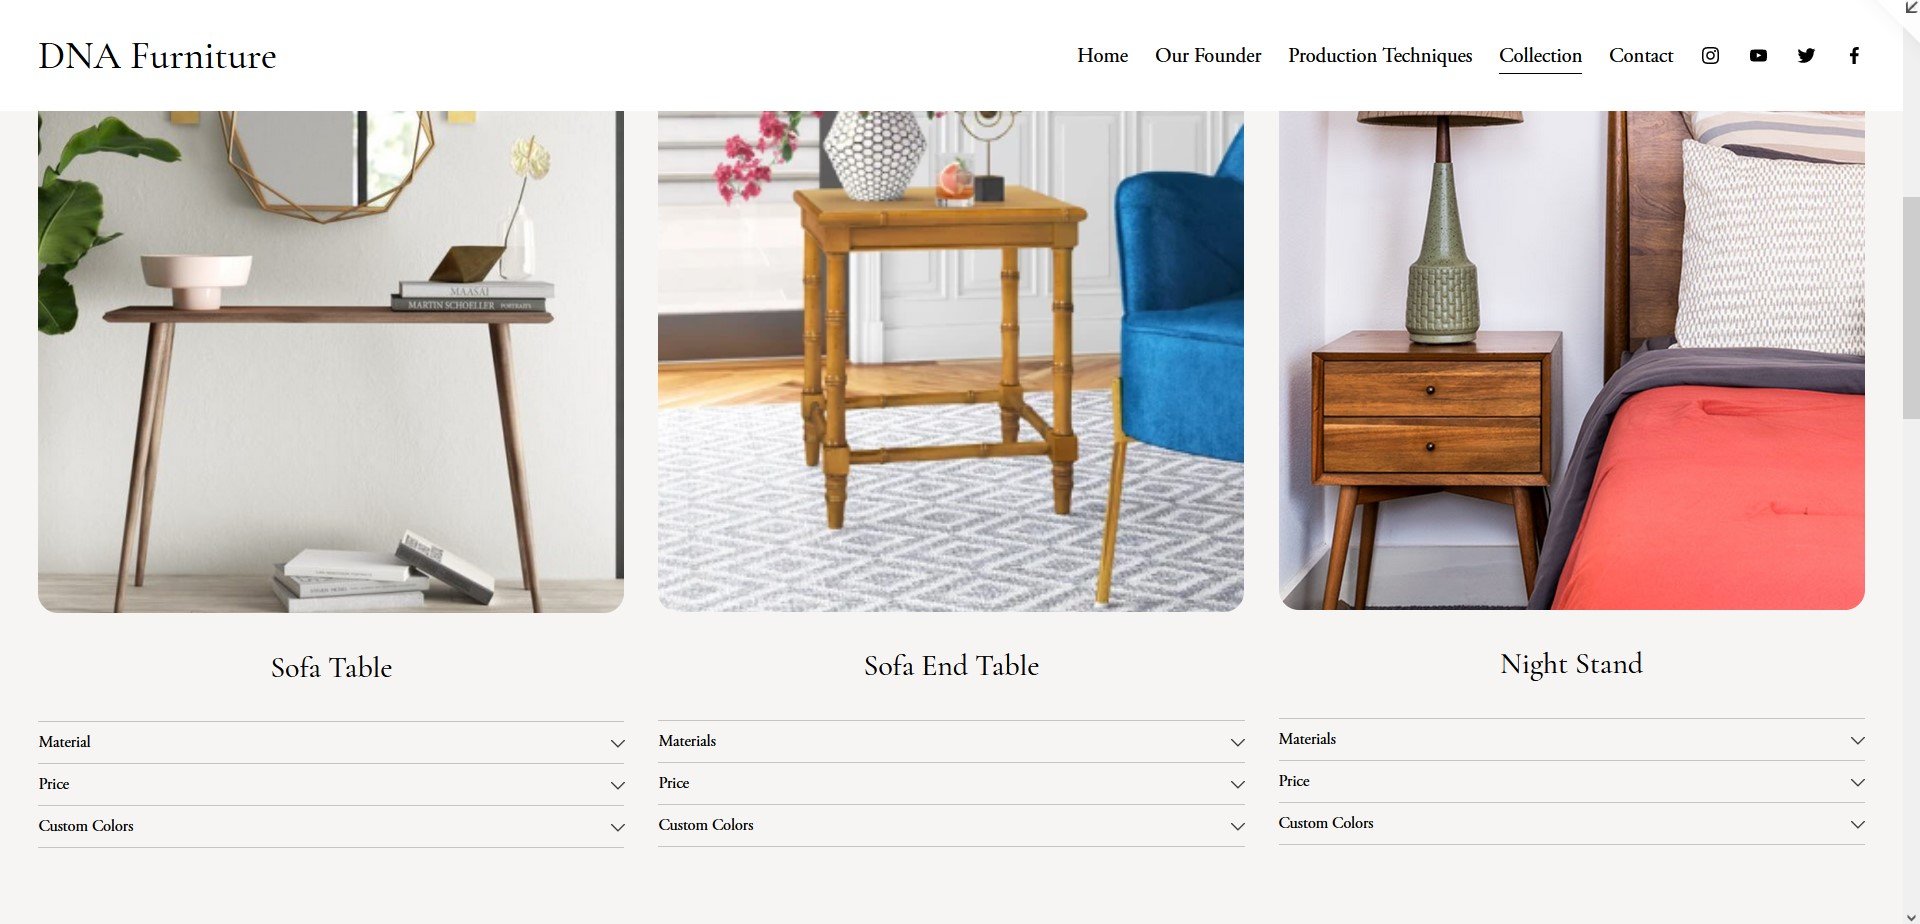Expand Sofa Table Material chevron
This screenshot has width=1920, height=924.
[618, 743]
